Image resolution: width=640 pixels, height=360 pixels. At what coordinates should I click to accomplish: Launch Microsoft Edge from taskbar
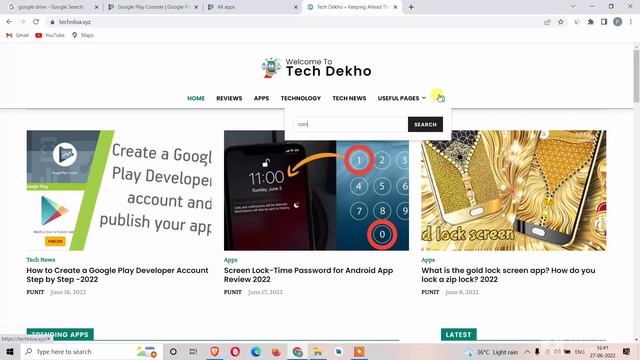coord(256,351)
